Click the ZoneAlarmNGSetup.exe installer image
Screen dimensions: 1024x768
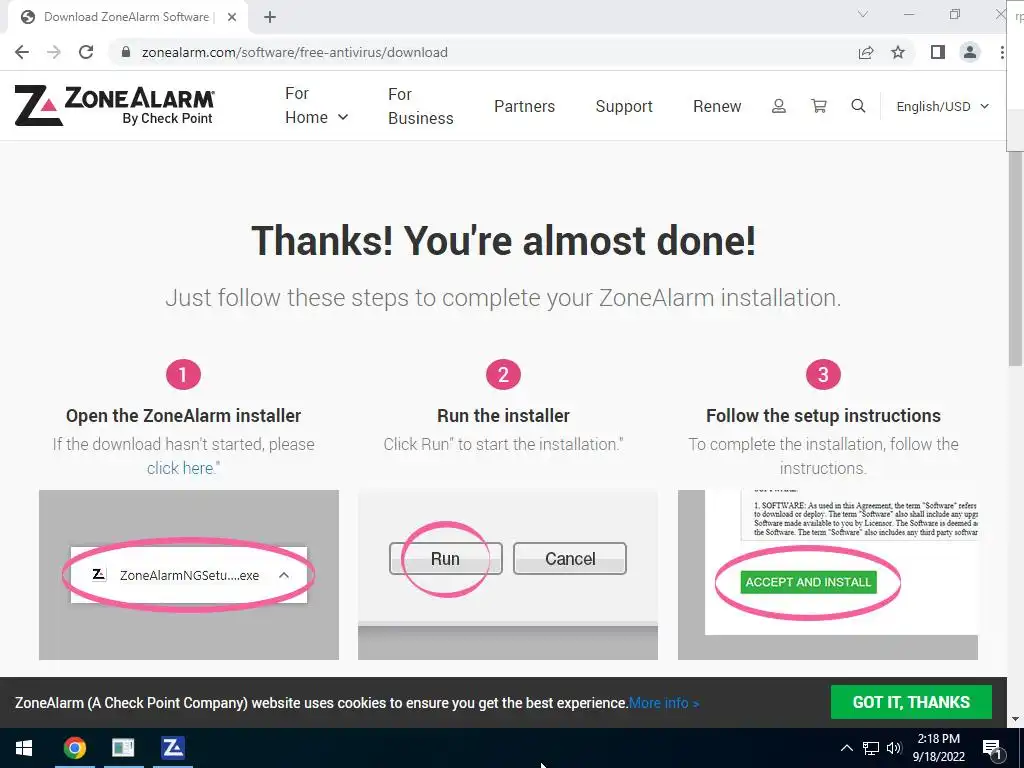pyautogui.click(x=189, y=575)
